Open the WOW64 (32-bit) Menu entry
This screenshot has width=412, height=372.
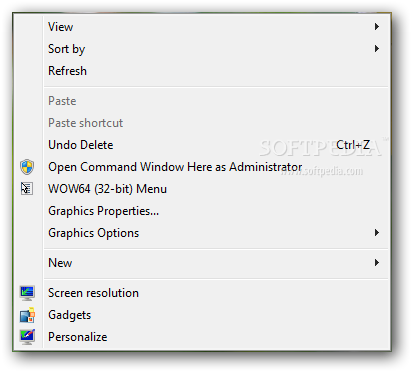(x=217, y=189)
